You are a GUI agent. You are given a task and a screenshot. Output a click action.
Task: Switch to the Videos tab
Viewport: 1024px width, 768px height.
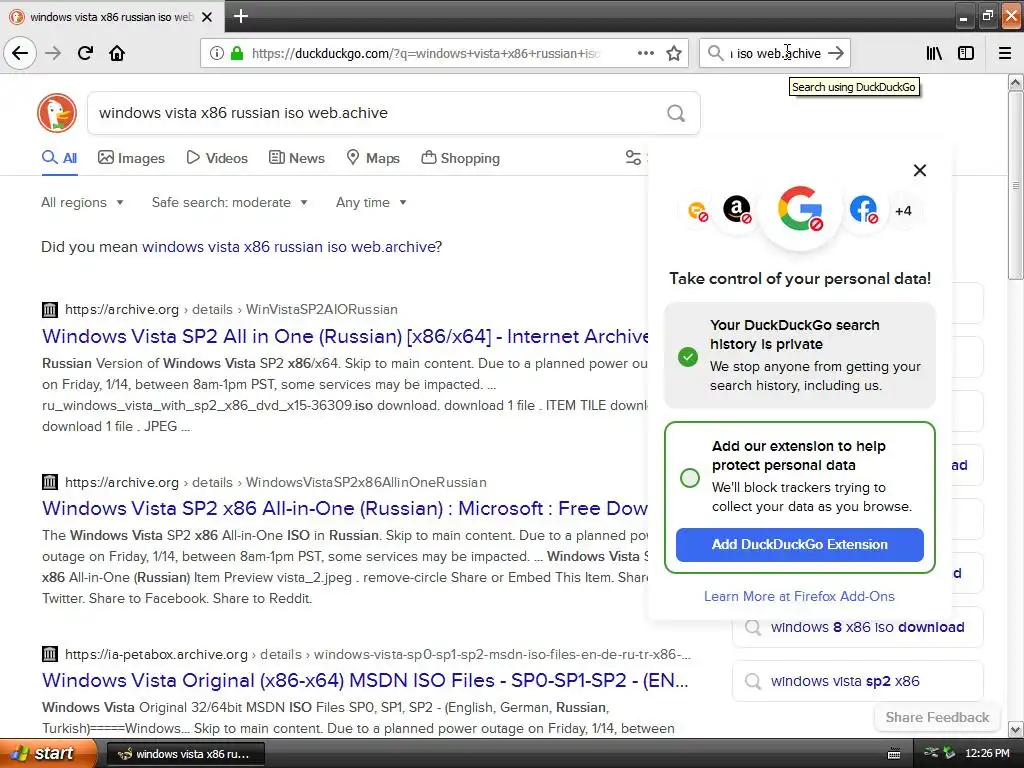click(x=217, y=158)
